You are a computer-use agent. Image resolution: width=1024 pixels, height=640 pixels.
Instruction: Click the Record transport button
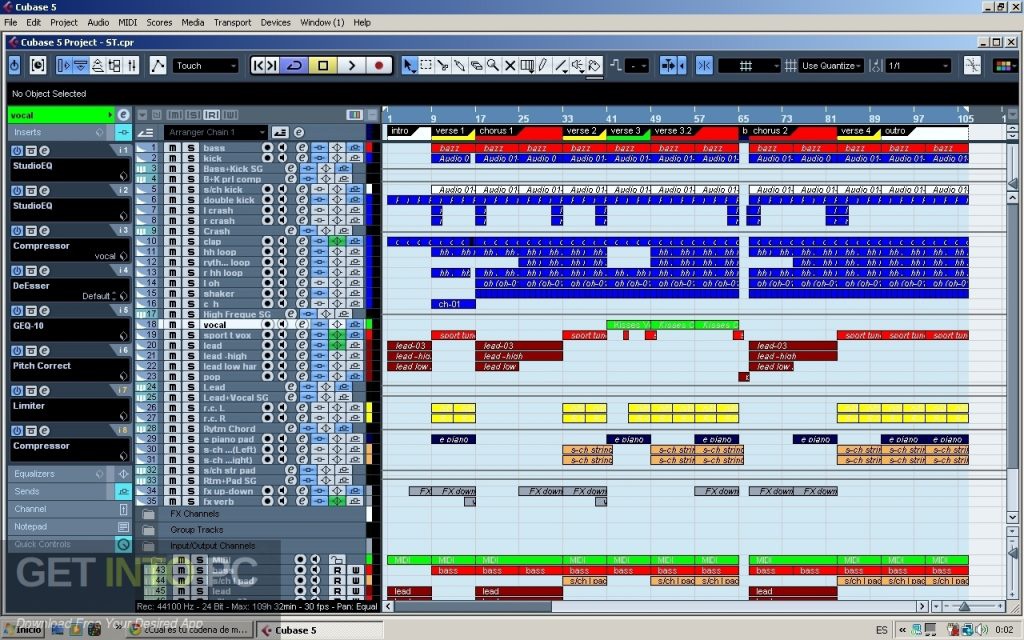[x=379, y=65]
